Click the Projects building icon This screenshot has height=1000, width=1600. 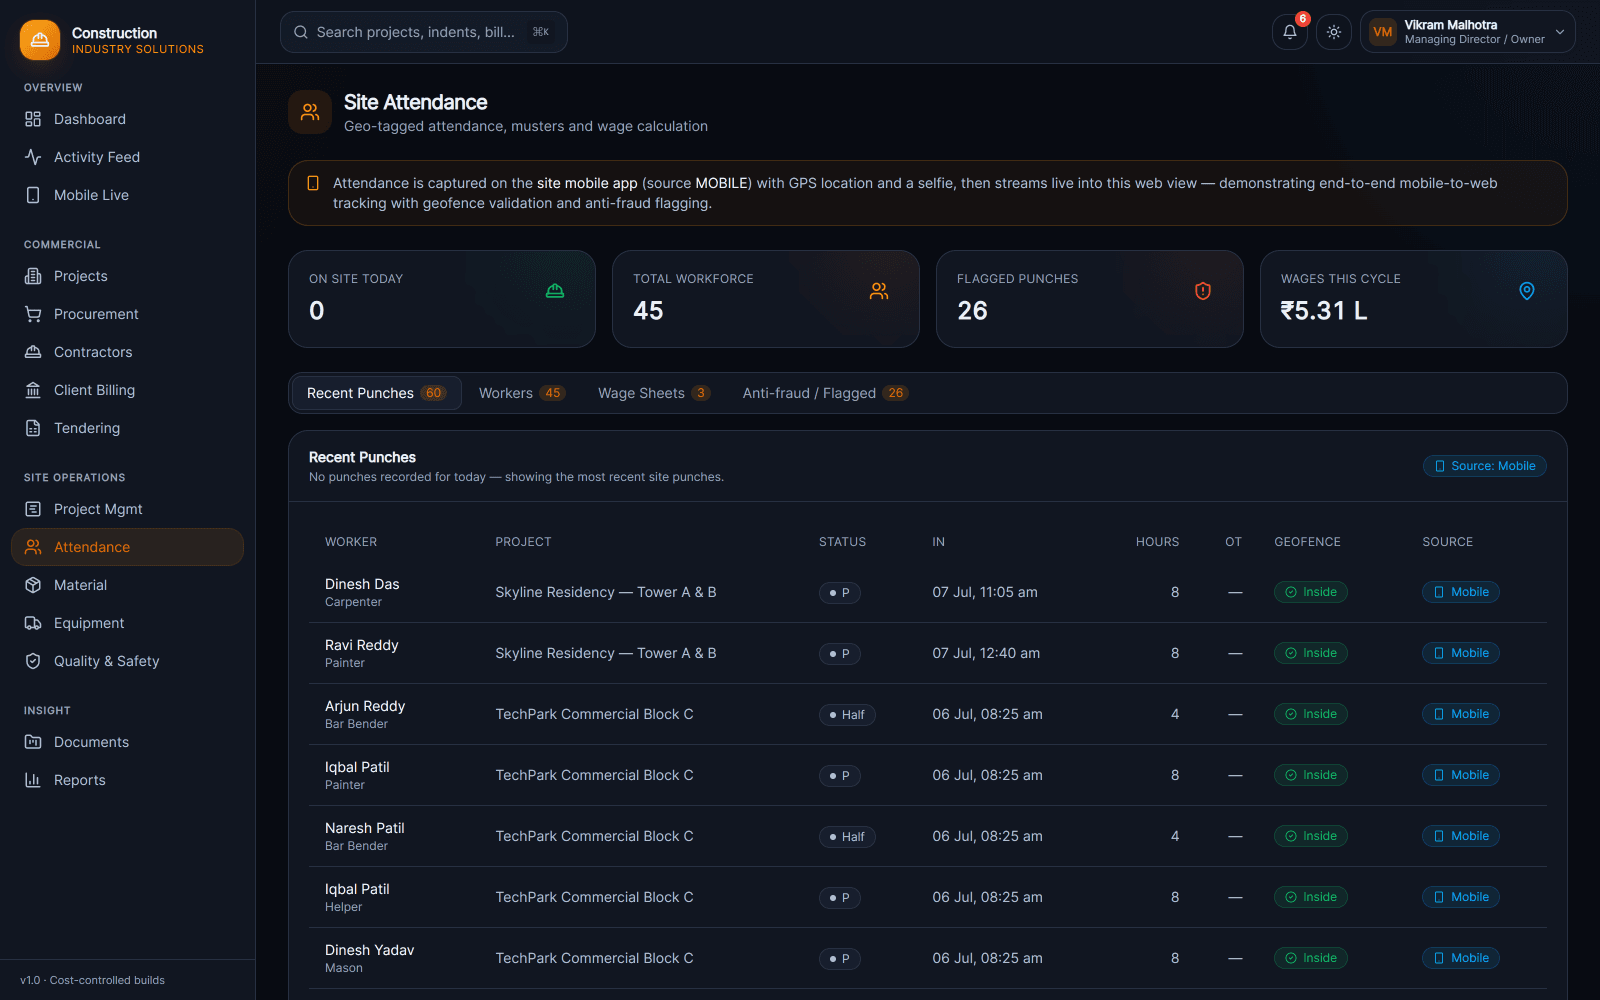(x=33, y=276)
